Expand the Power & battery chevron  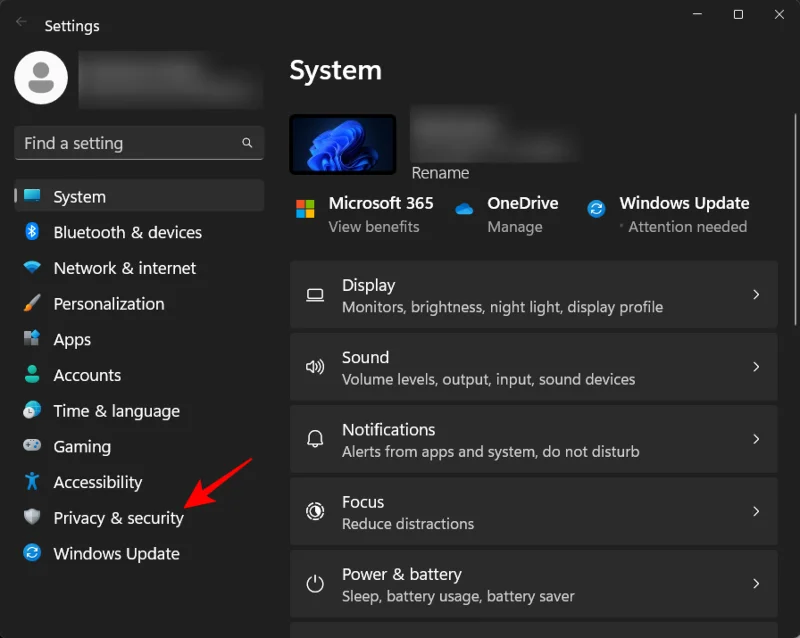click(757, 583)
